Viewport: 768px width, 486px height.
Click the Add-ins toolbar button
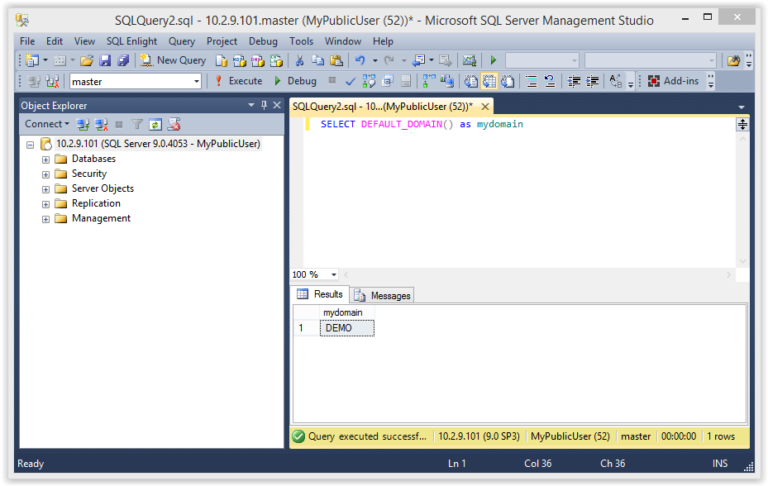pos(673,81)
